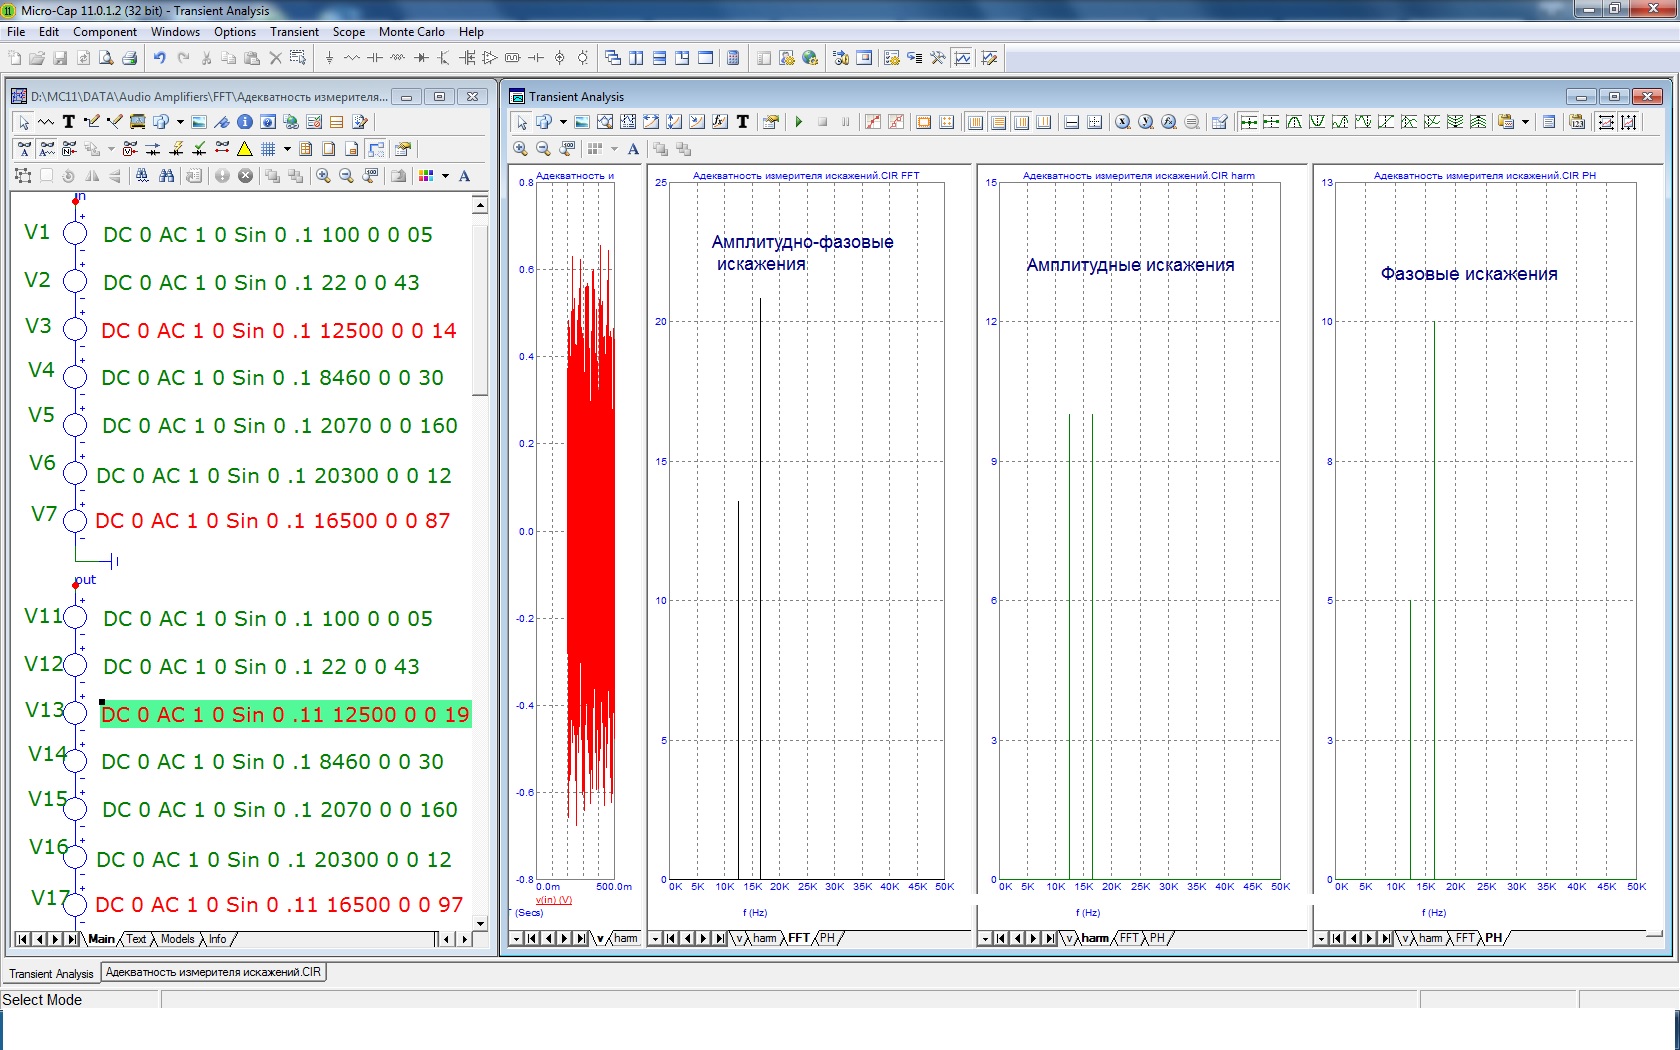Select Text mode T icon in schematic toolbar
Viewport: 1680px width, 1050px height.
click(x=69, y=122)
